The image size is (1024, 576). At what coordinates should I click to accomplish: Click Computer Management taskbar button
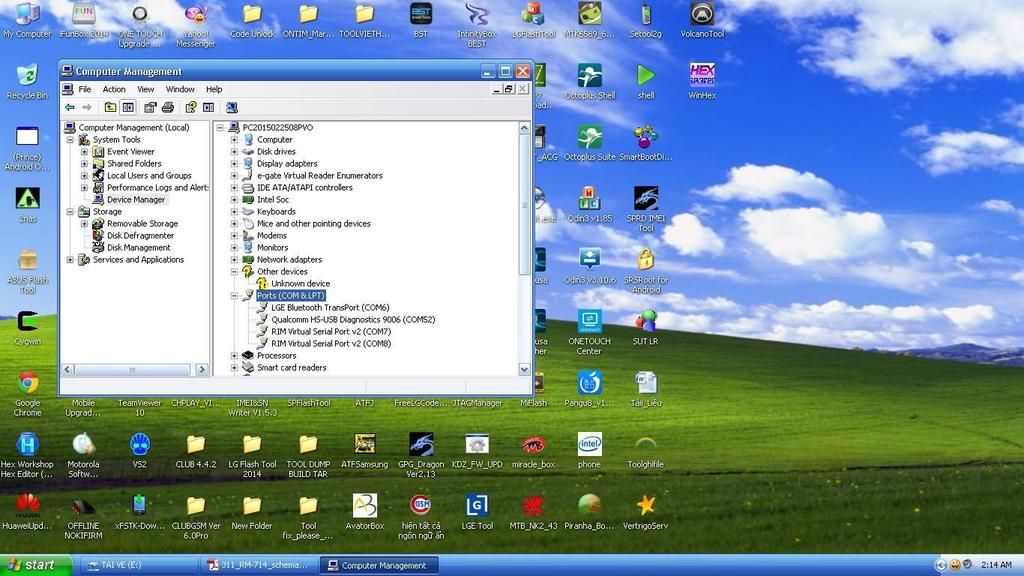tap(379, 565)
